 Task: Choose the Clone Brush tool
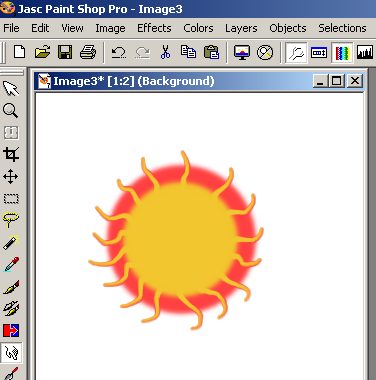(x=11, y=309)
